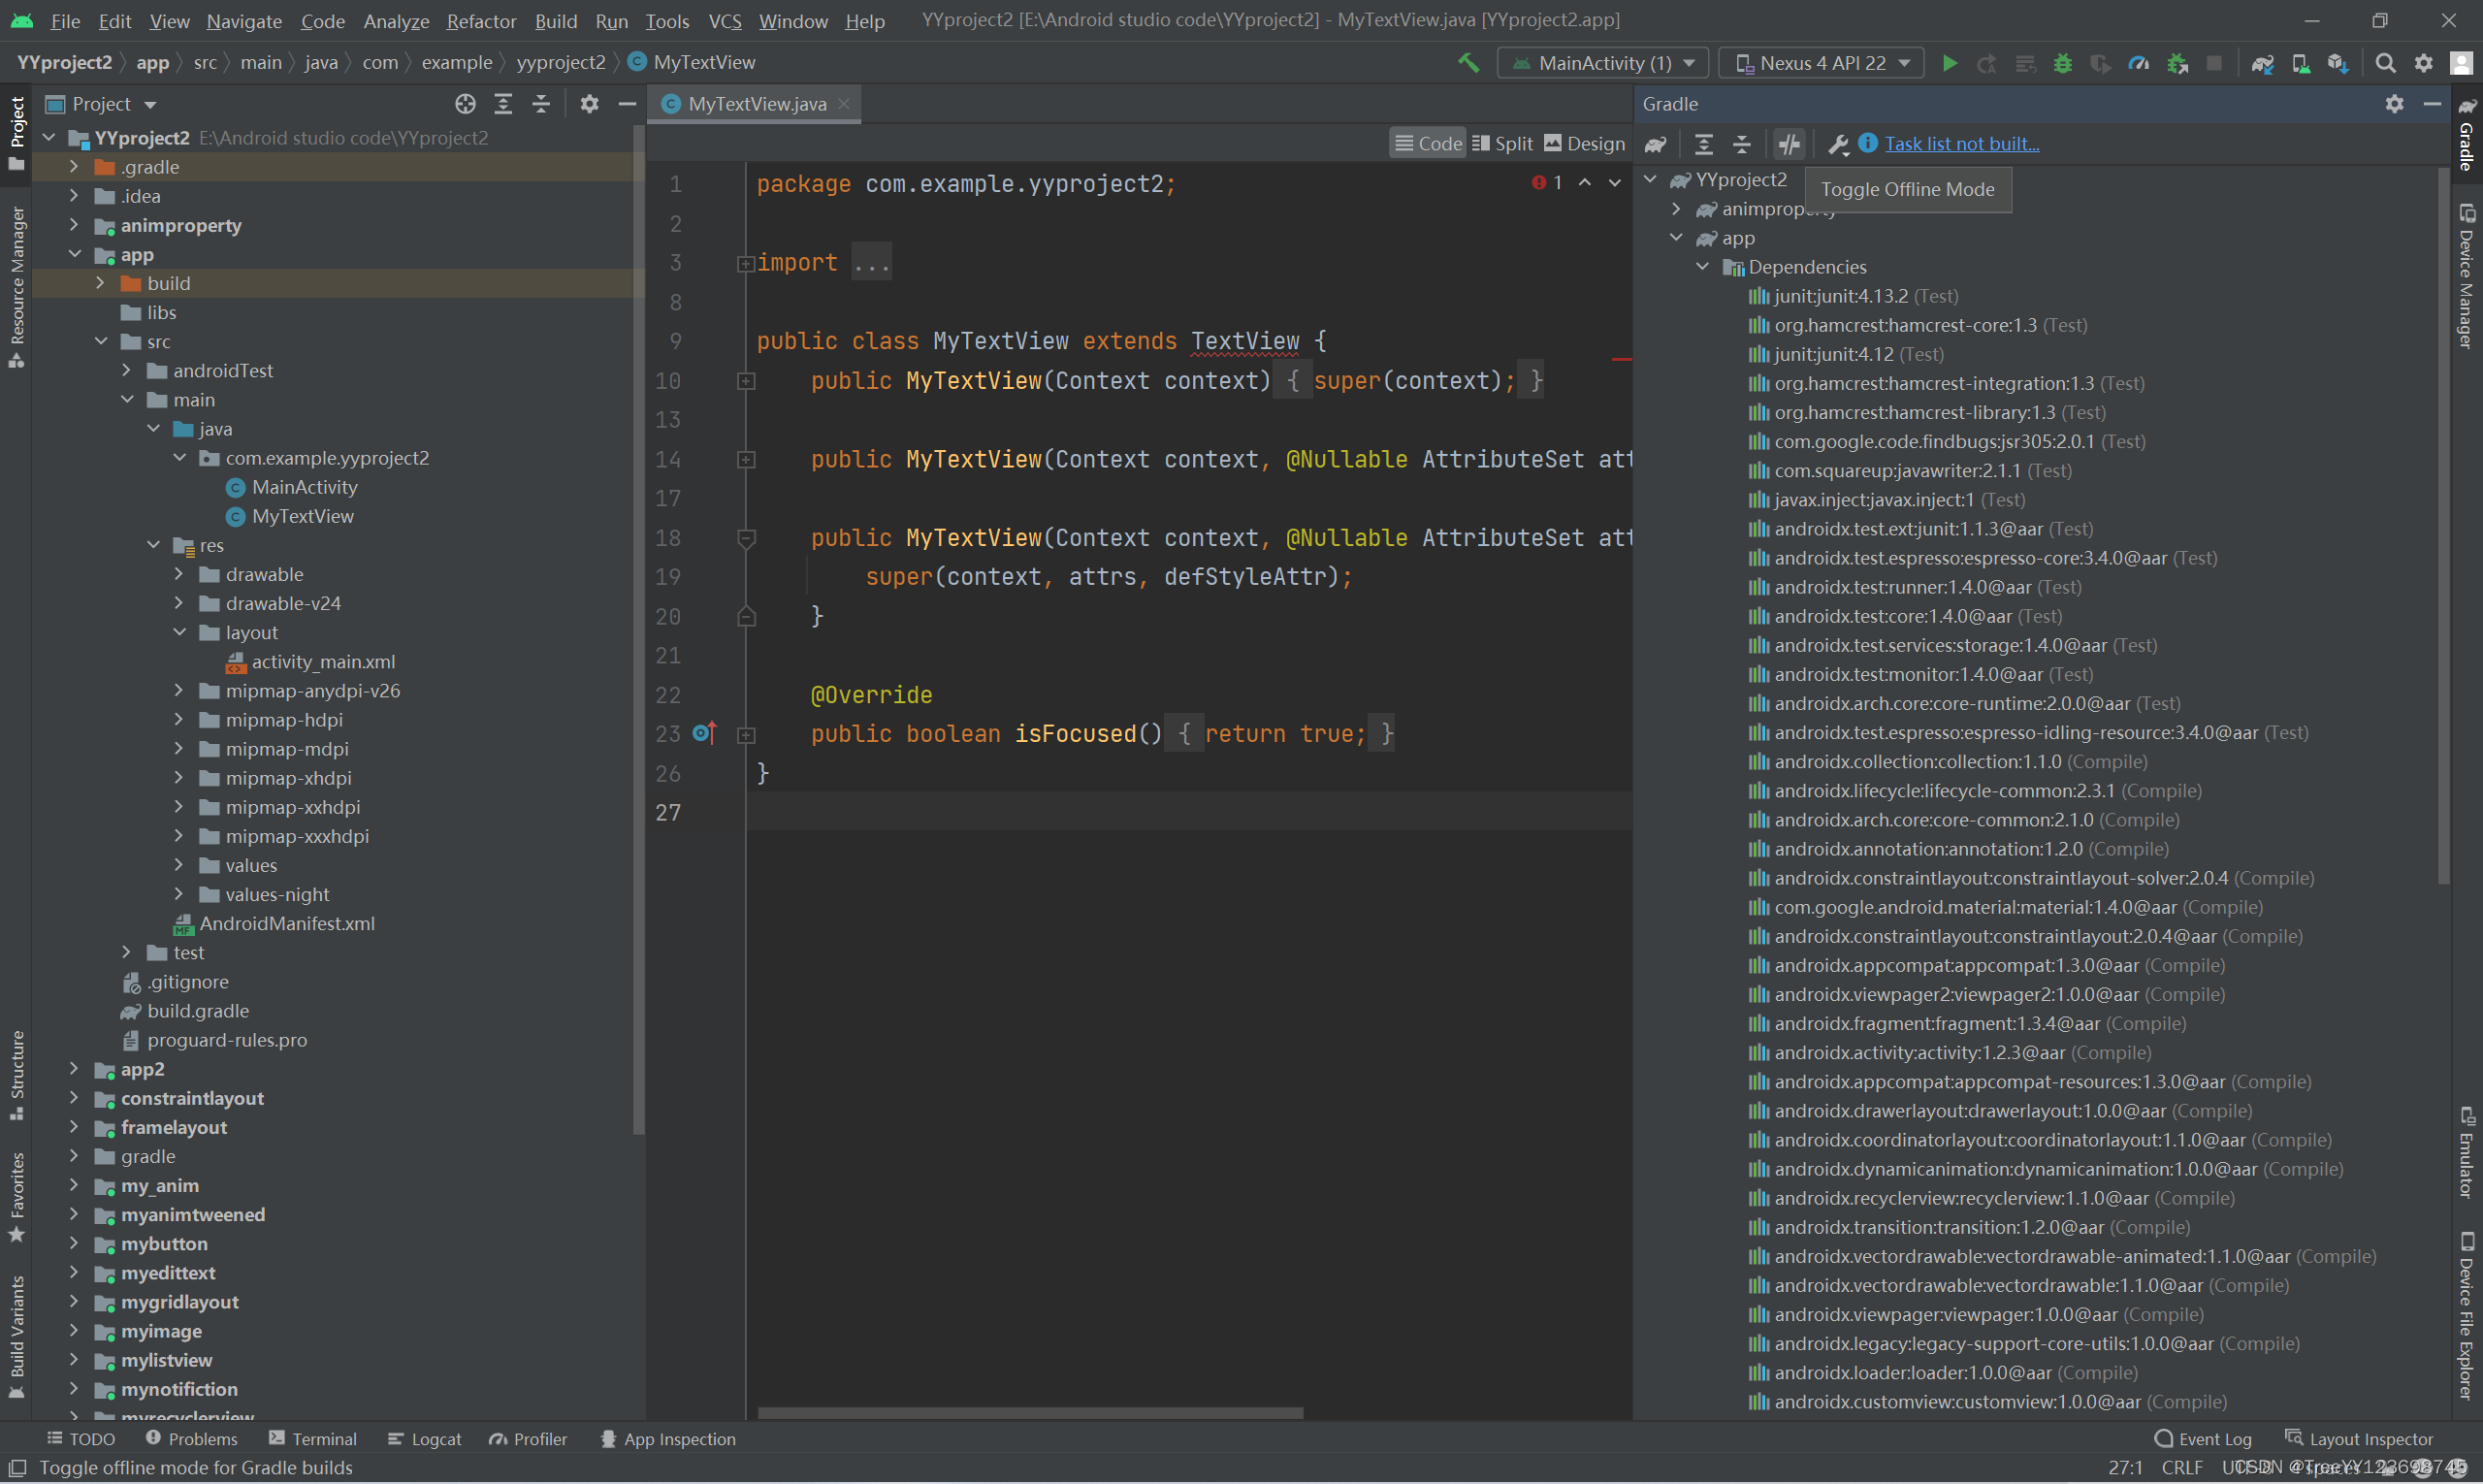This screenshot has height=1484, width=2483.
Task: Expand all nodes in Gradle panel
Action: 1704,144
